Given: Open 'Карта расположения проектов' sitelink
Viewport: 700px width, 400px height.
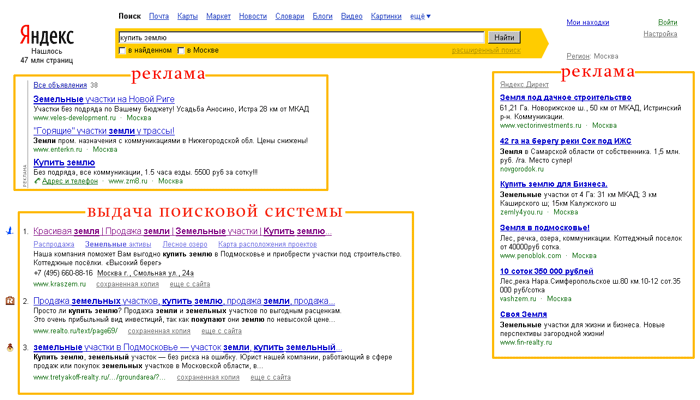Looking at the screenshot, I should pos(267,245).
